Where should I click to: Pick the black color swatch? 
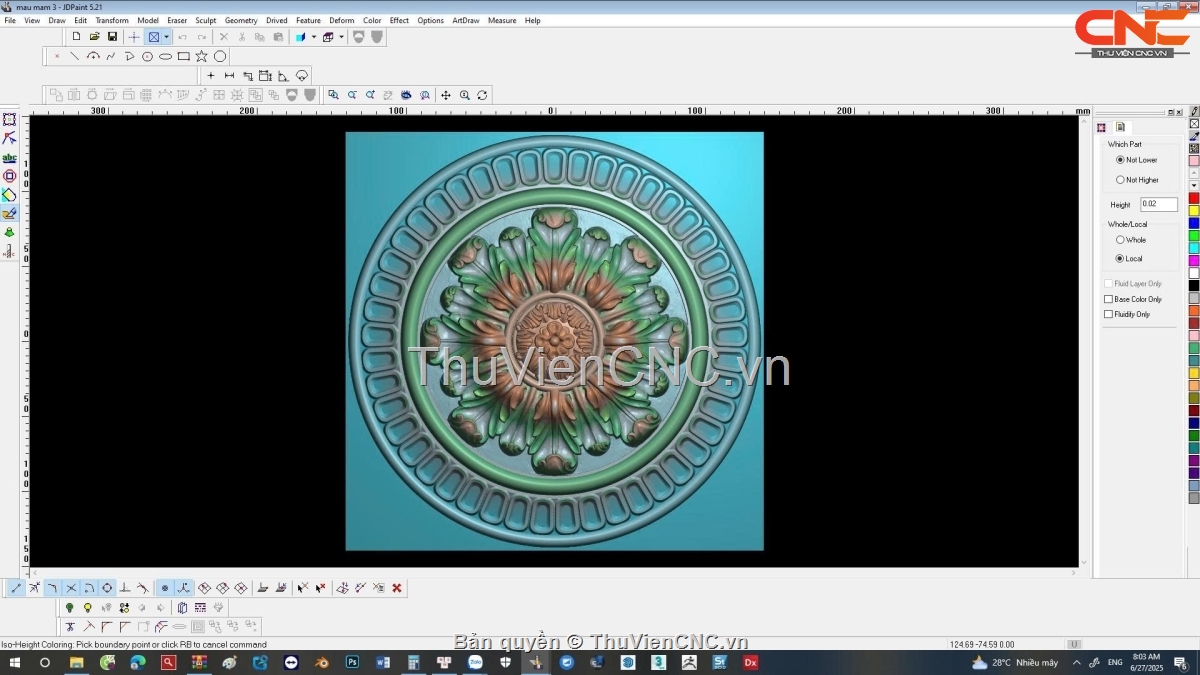click(x=1194, y=286)
